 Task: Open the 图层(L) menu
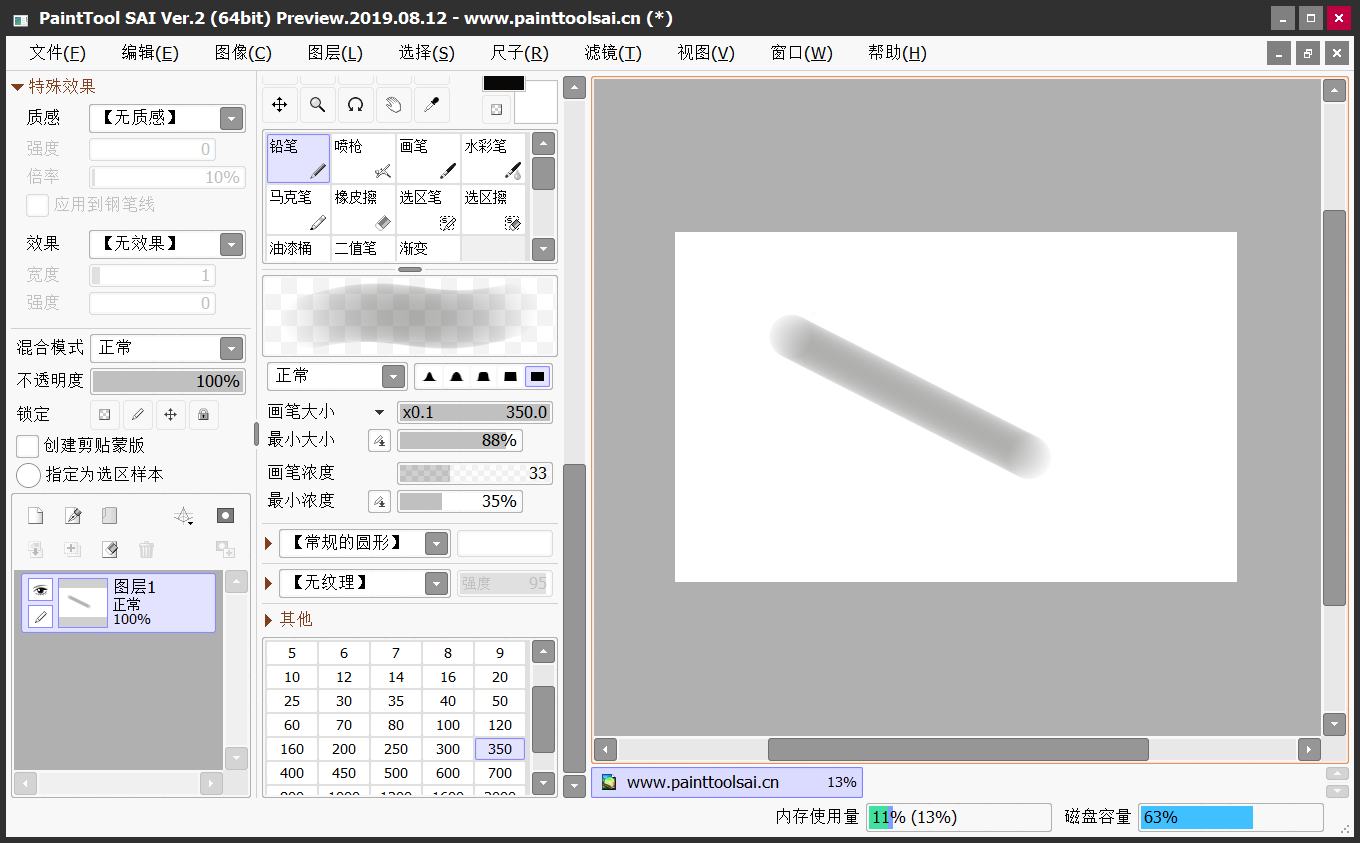(335, 53)
